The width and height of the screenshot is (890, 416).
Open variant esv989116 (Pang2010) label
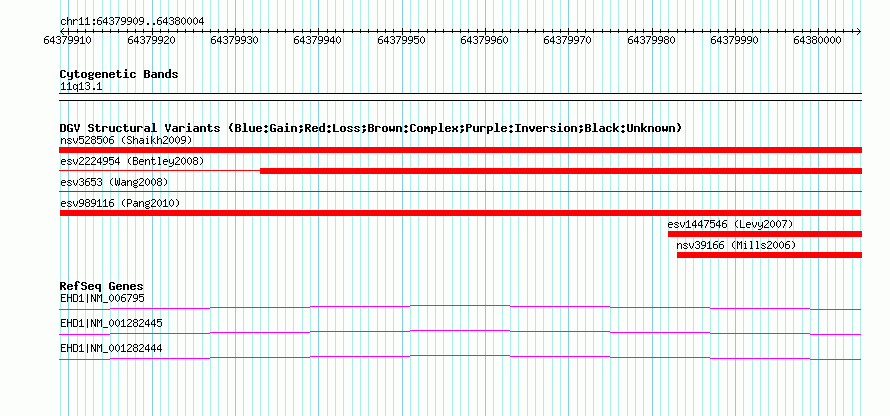(120, 203)
